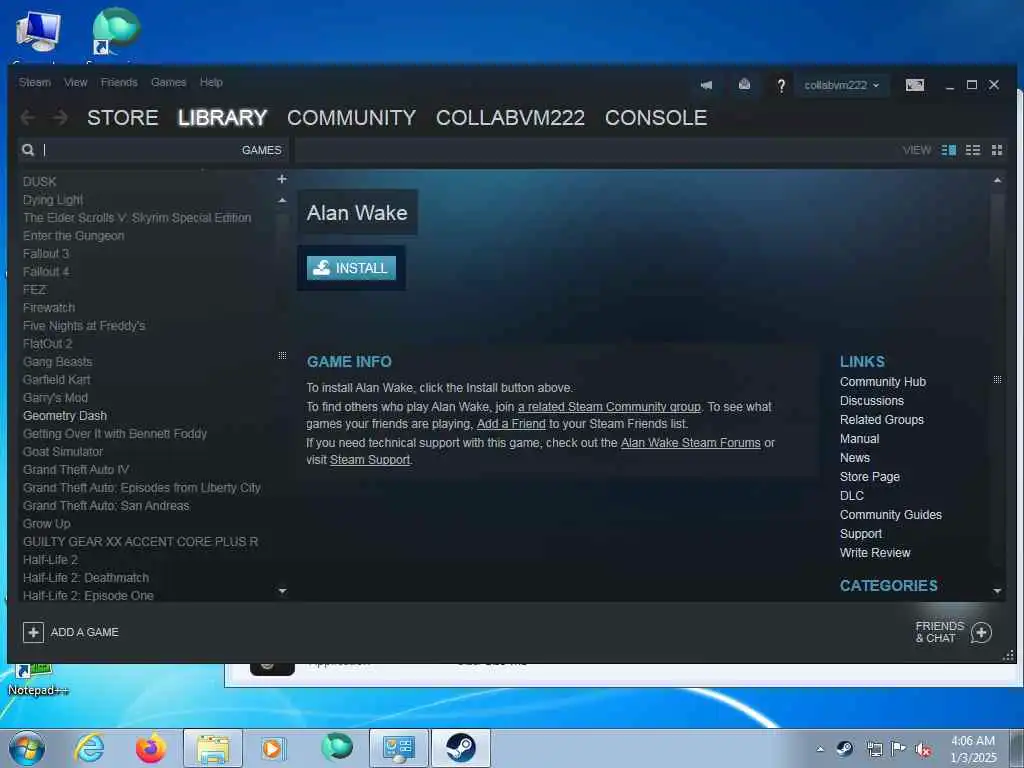Click details pane scroll down arrow

pos(997,591)
